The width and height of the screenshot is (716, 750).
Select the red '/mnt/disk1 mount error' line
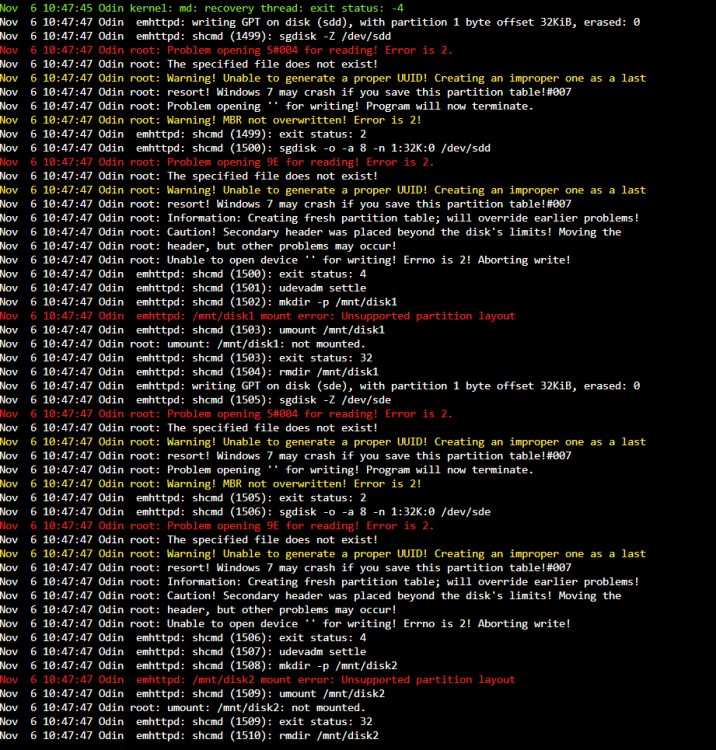pos(258,316)
